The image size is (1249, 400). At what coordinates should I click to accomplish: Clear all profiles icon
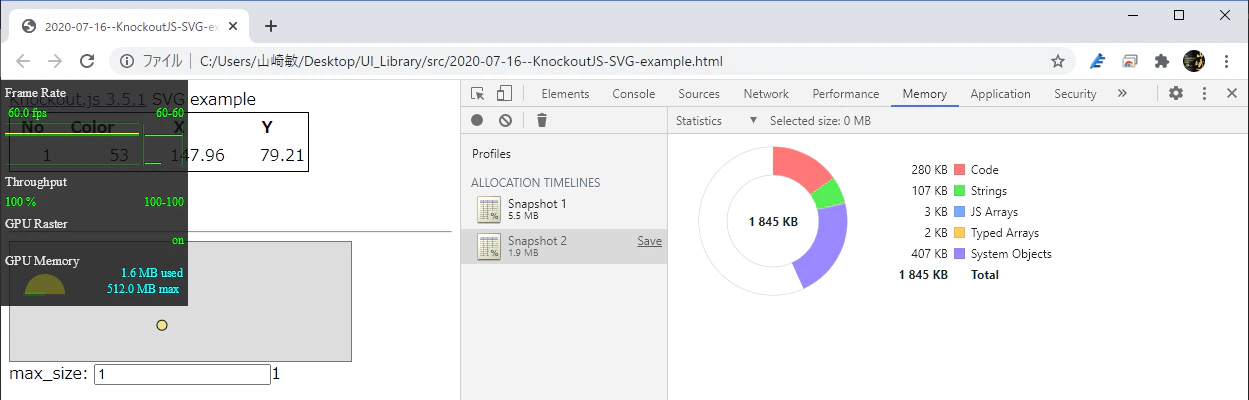pyautogui.click(x=505, y=121)
